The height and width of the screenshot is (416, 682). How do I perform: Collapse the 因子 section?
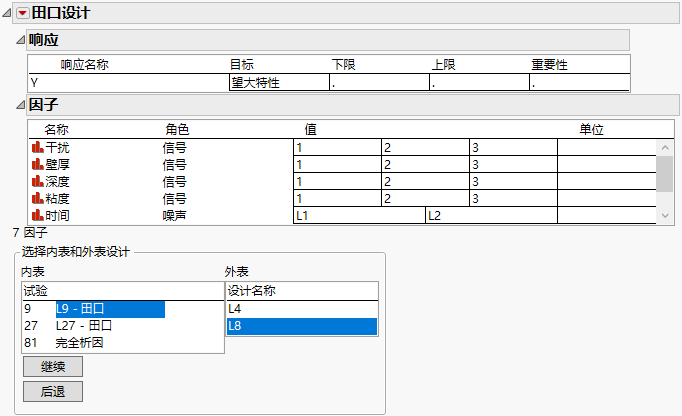pos(20,104)
